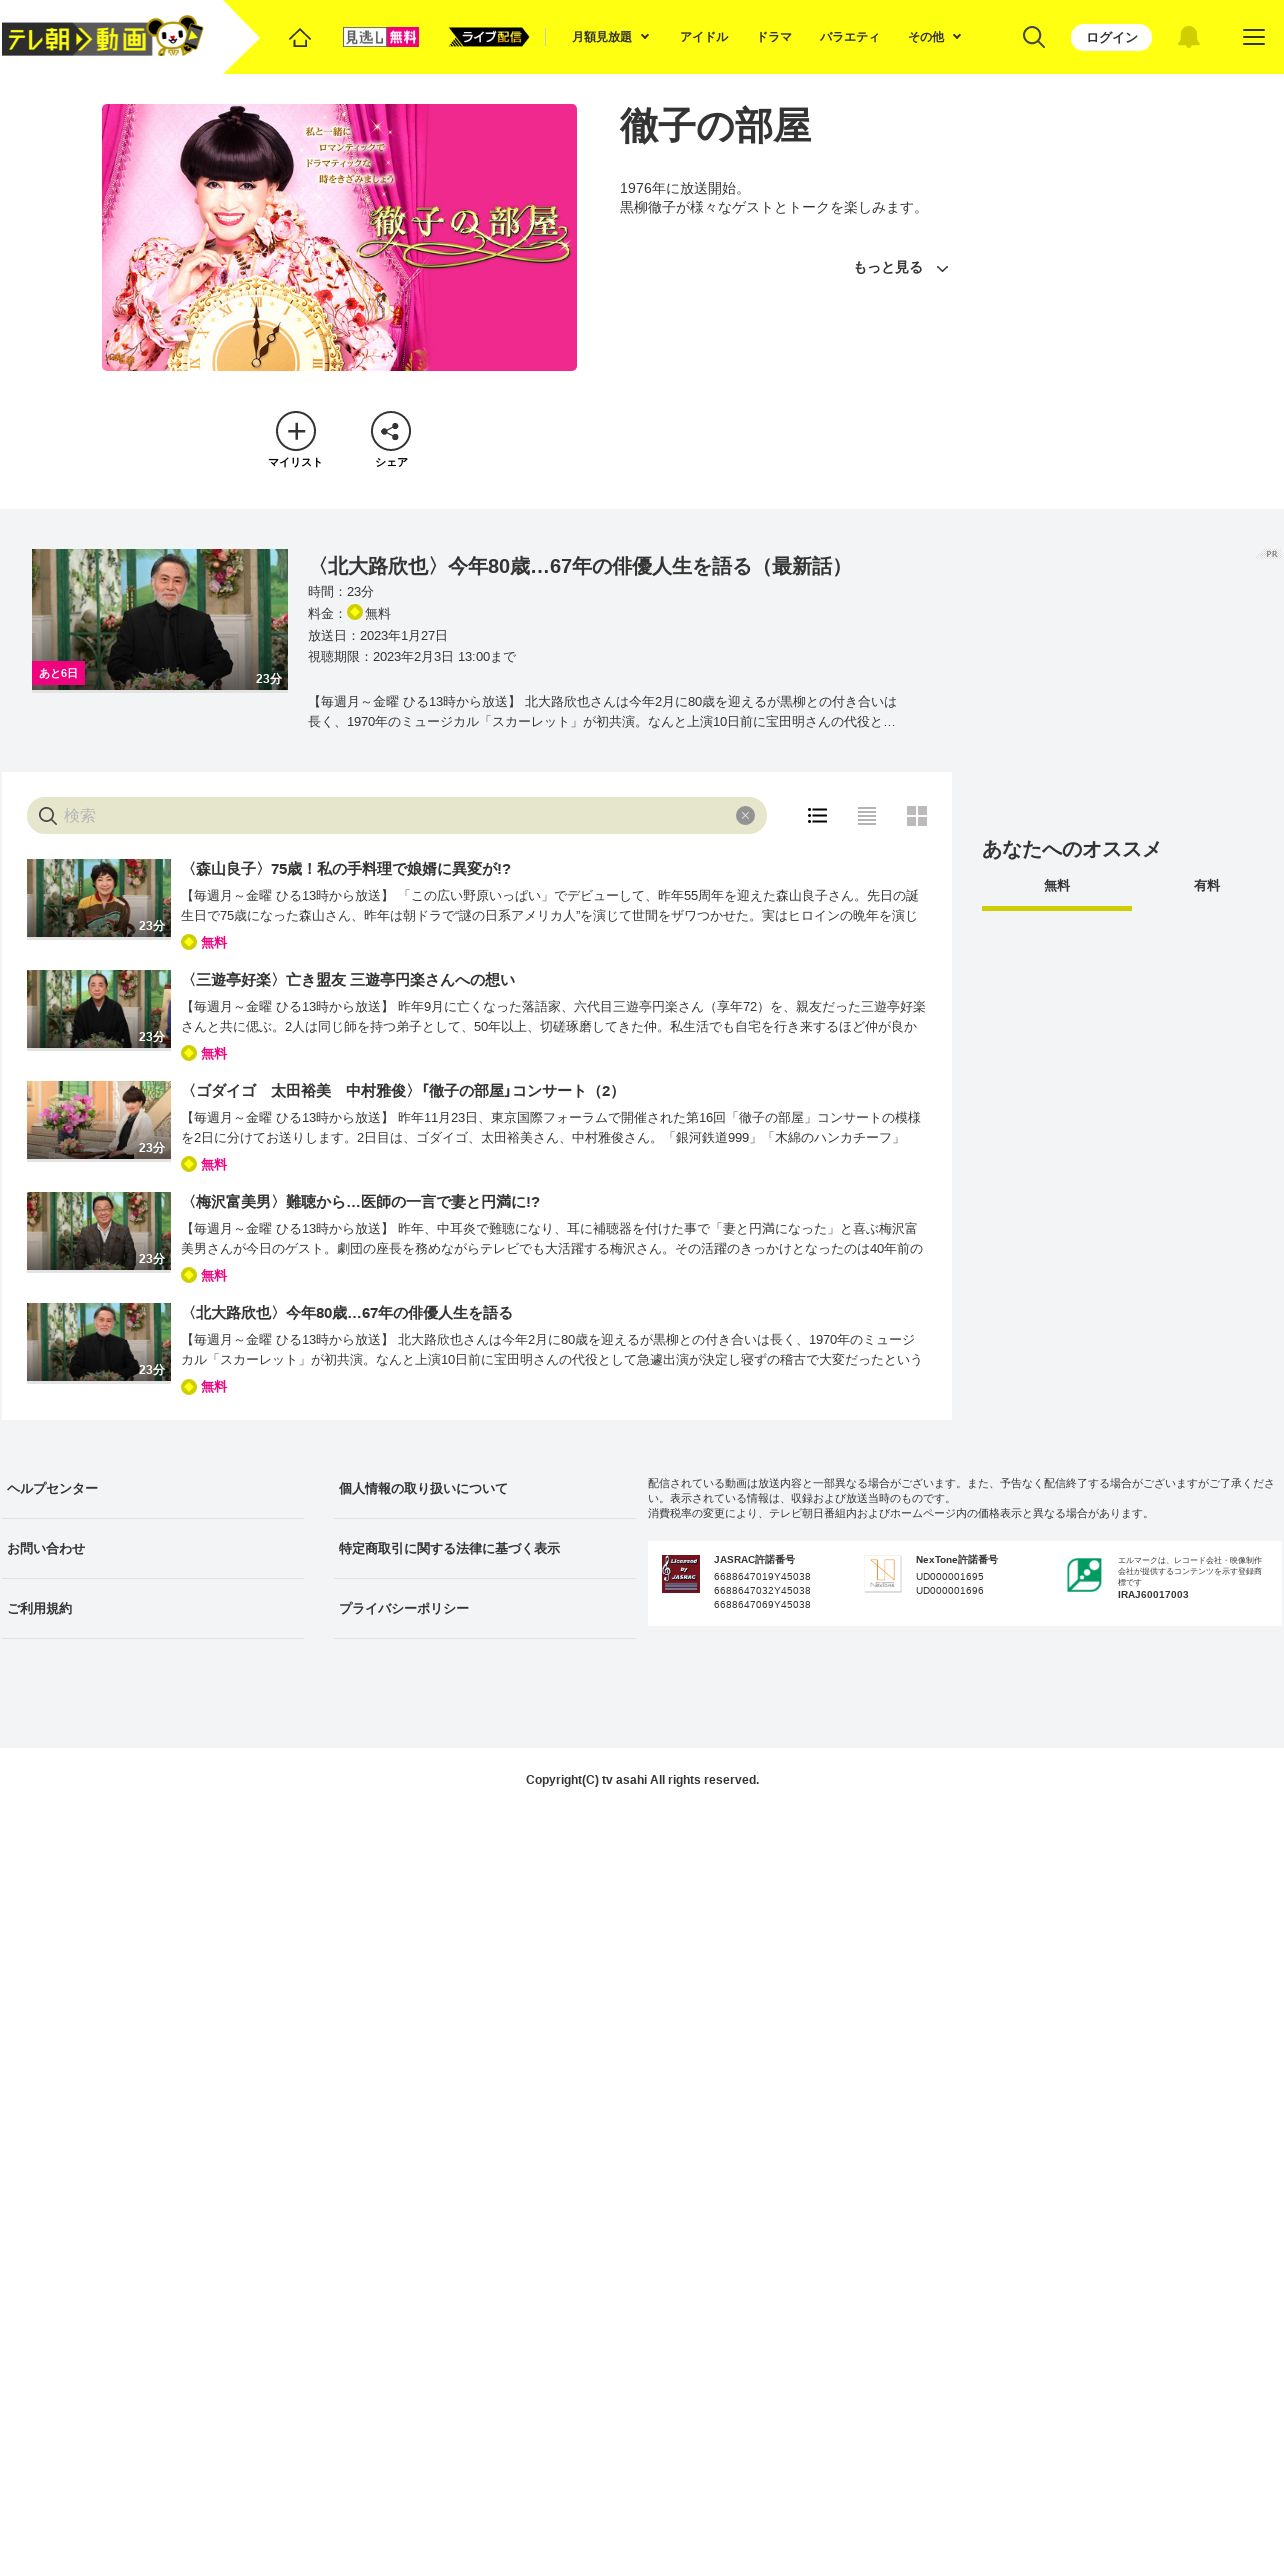This screenshot has height=2568, width=1284.
Task: Open 北大路欣也 list row thumbnail
Action: click(x=99, y=1342)
